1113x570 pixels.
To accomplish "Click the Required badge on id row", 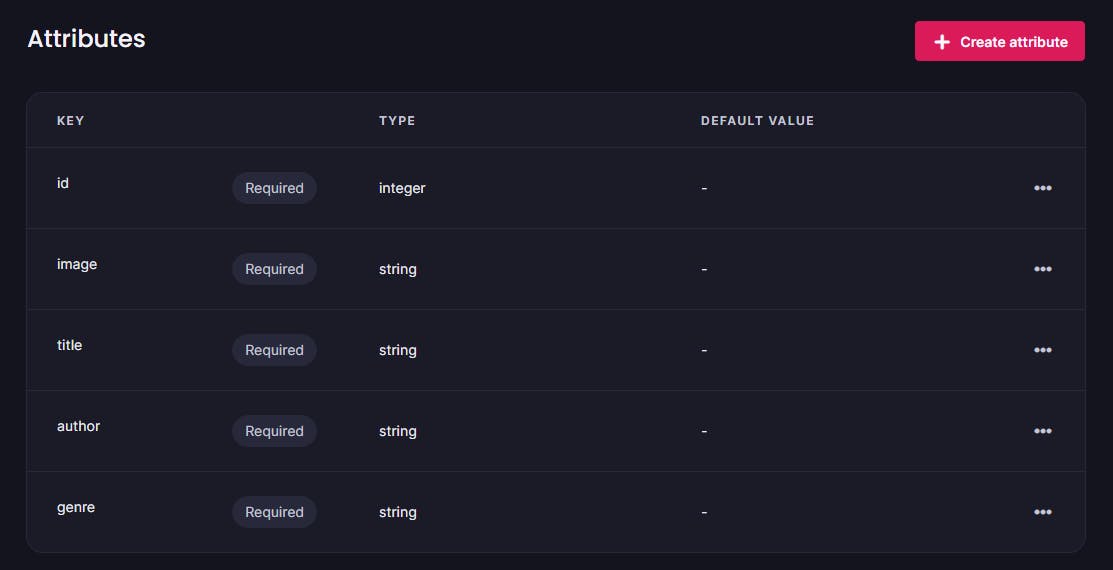I will pyautogui.click(x=274, y=188).
